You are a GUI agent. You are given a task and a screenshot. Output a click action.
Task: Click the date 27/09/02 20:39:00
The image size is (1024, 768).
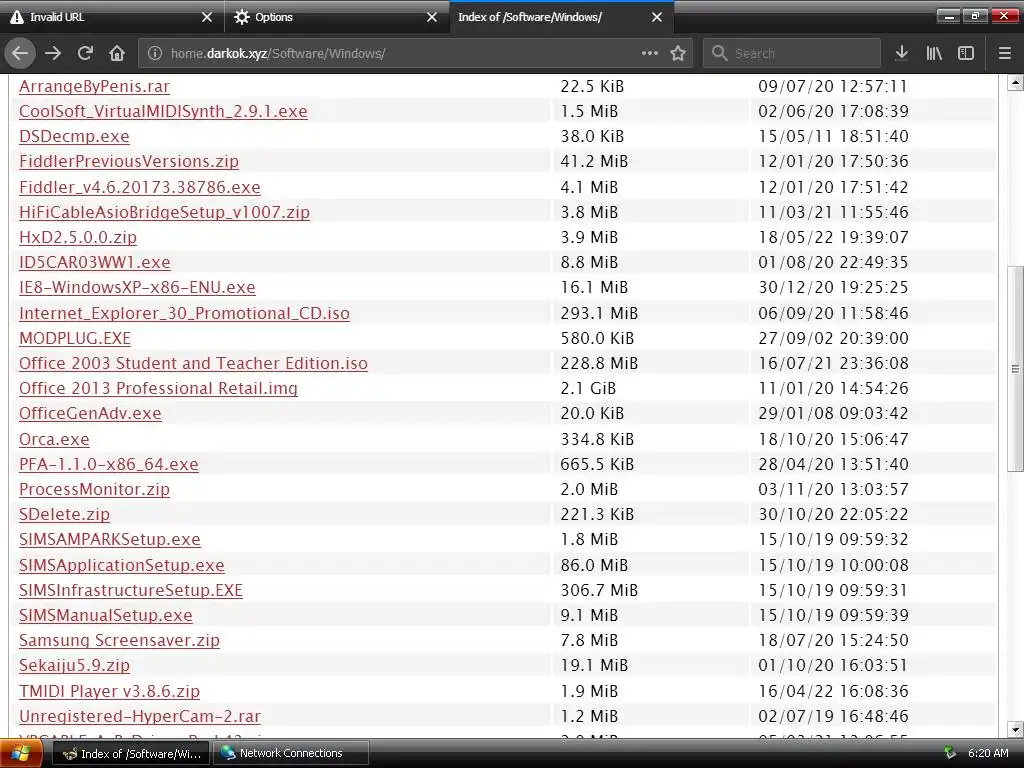tap(833, 338)
